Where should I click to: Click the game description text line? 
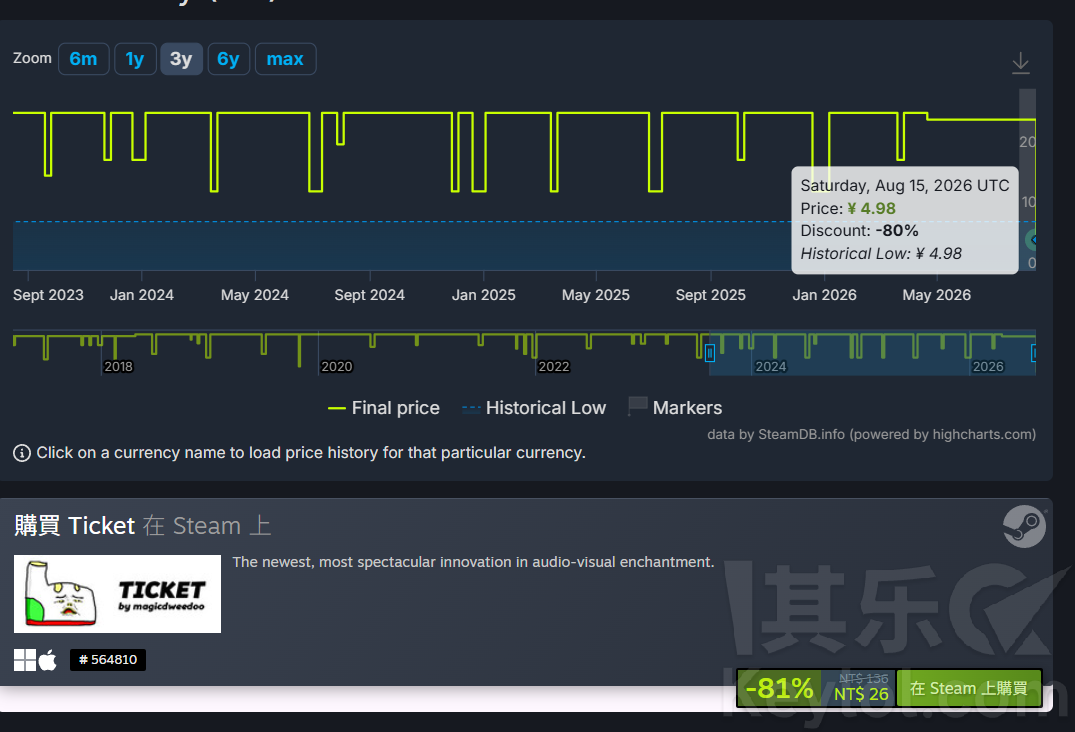click(x=473, y=562)
